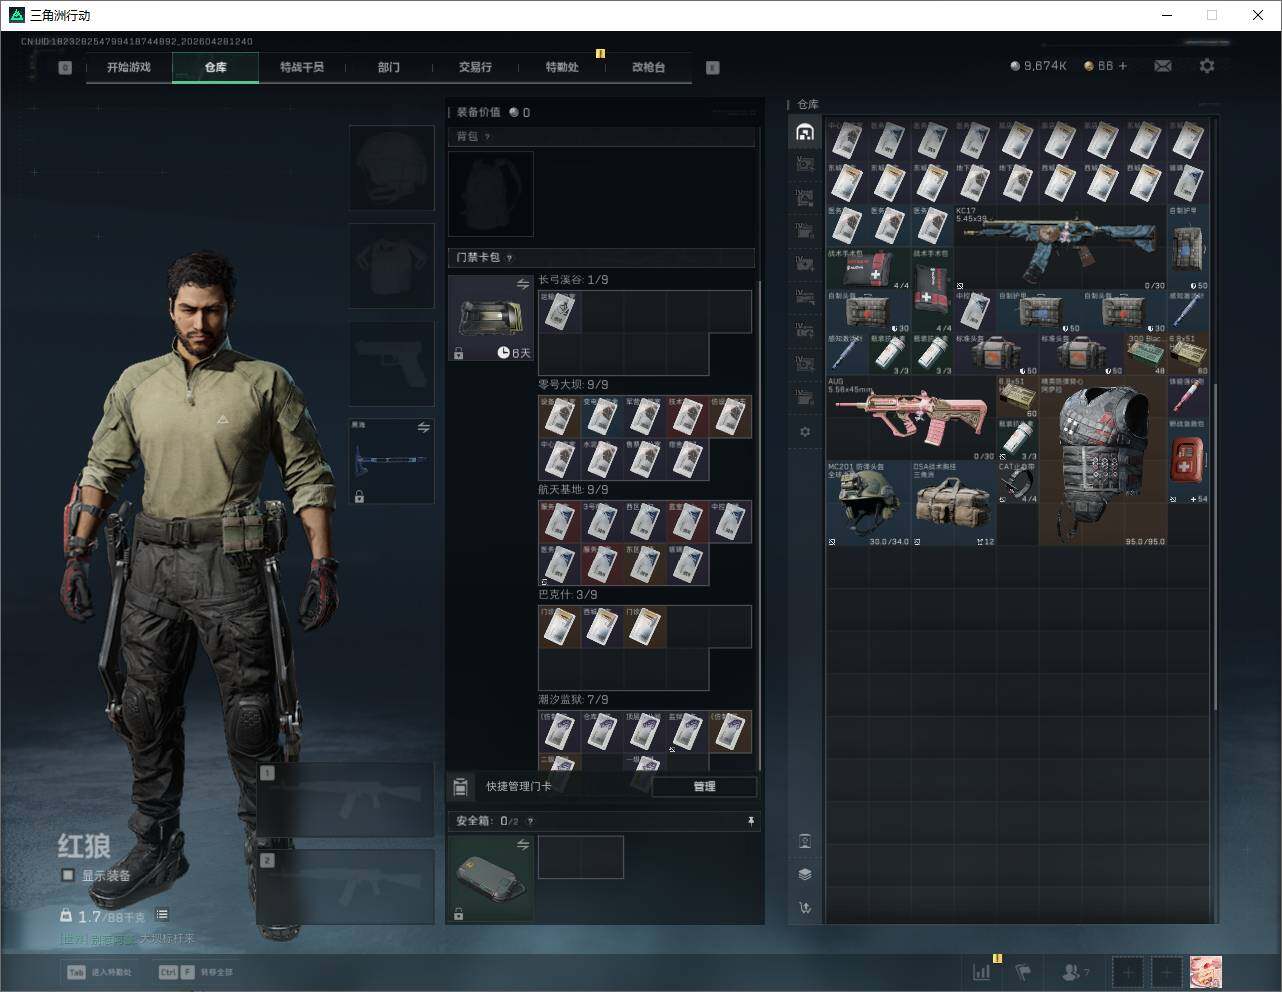The width and height of the screenshot is (1282, 992).
Task: Open the 特勤处 tab
Action: pos(562,67)
